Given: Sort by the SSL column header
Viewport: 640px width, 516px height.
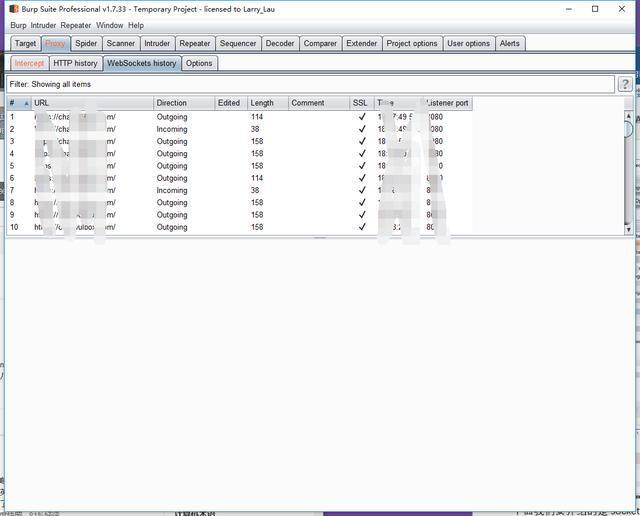Looking at the screenshot, I should pos(362,103).
